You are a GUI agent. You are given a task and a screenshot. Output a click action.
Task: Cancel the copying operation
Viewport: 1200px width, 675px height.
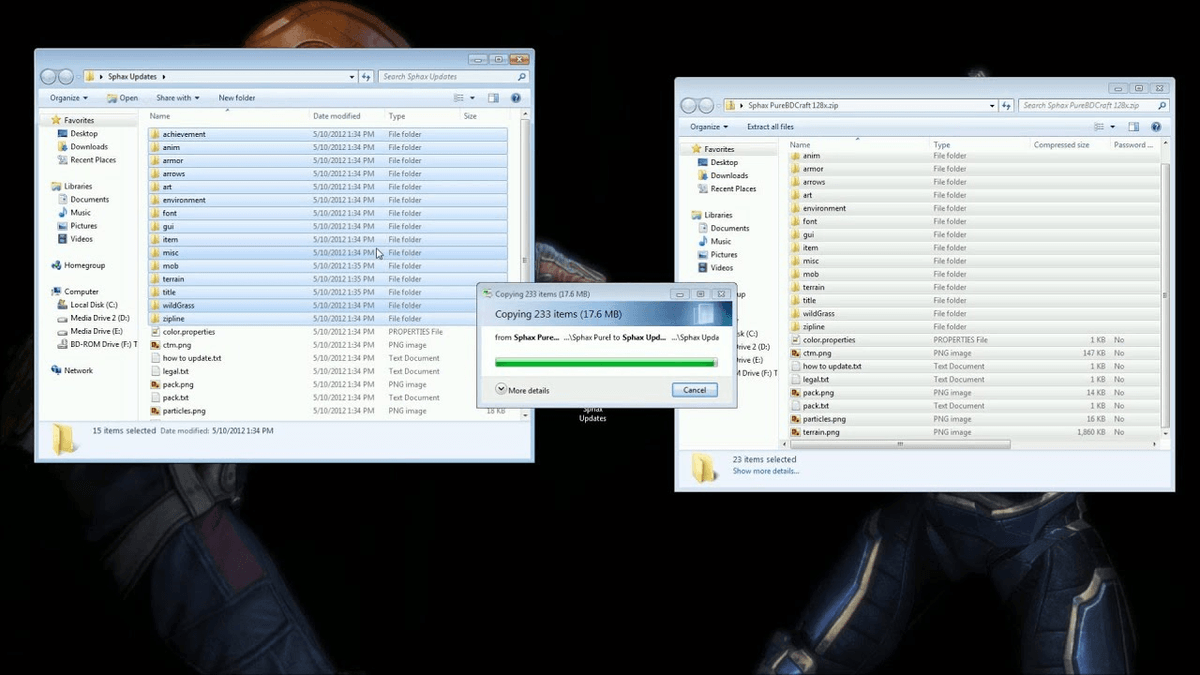694,390
